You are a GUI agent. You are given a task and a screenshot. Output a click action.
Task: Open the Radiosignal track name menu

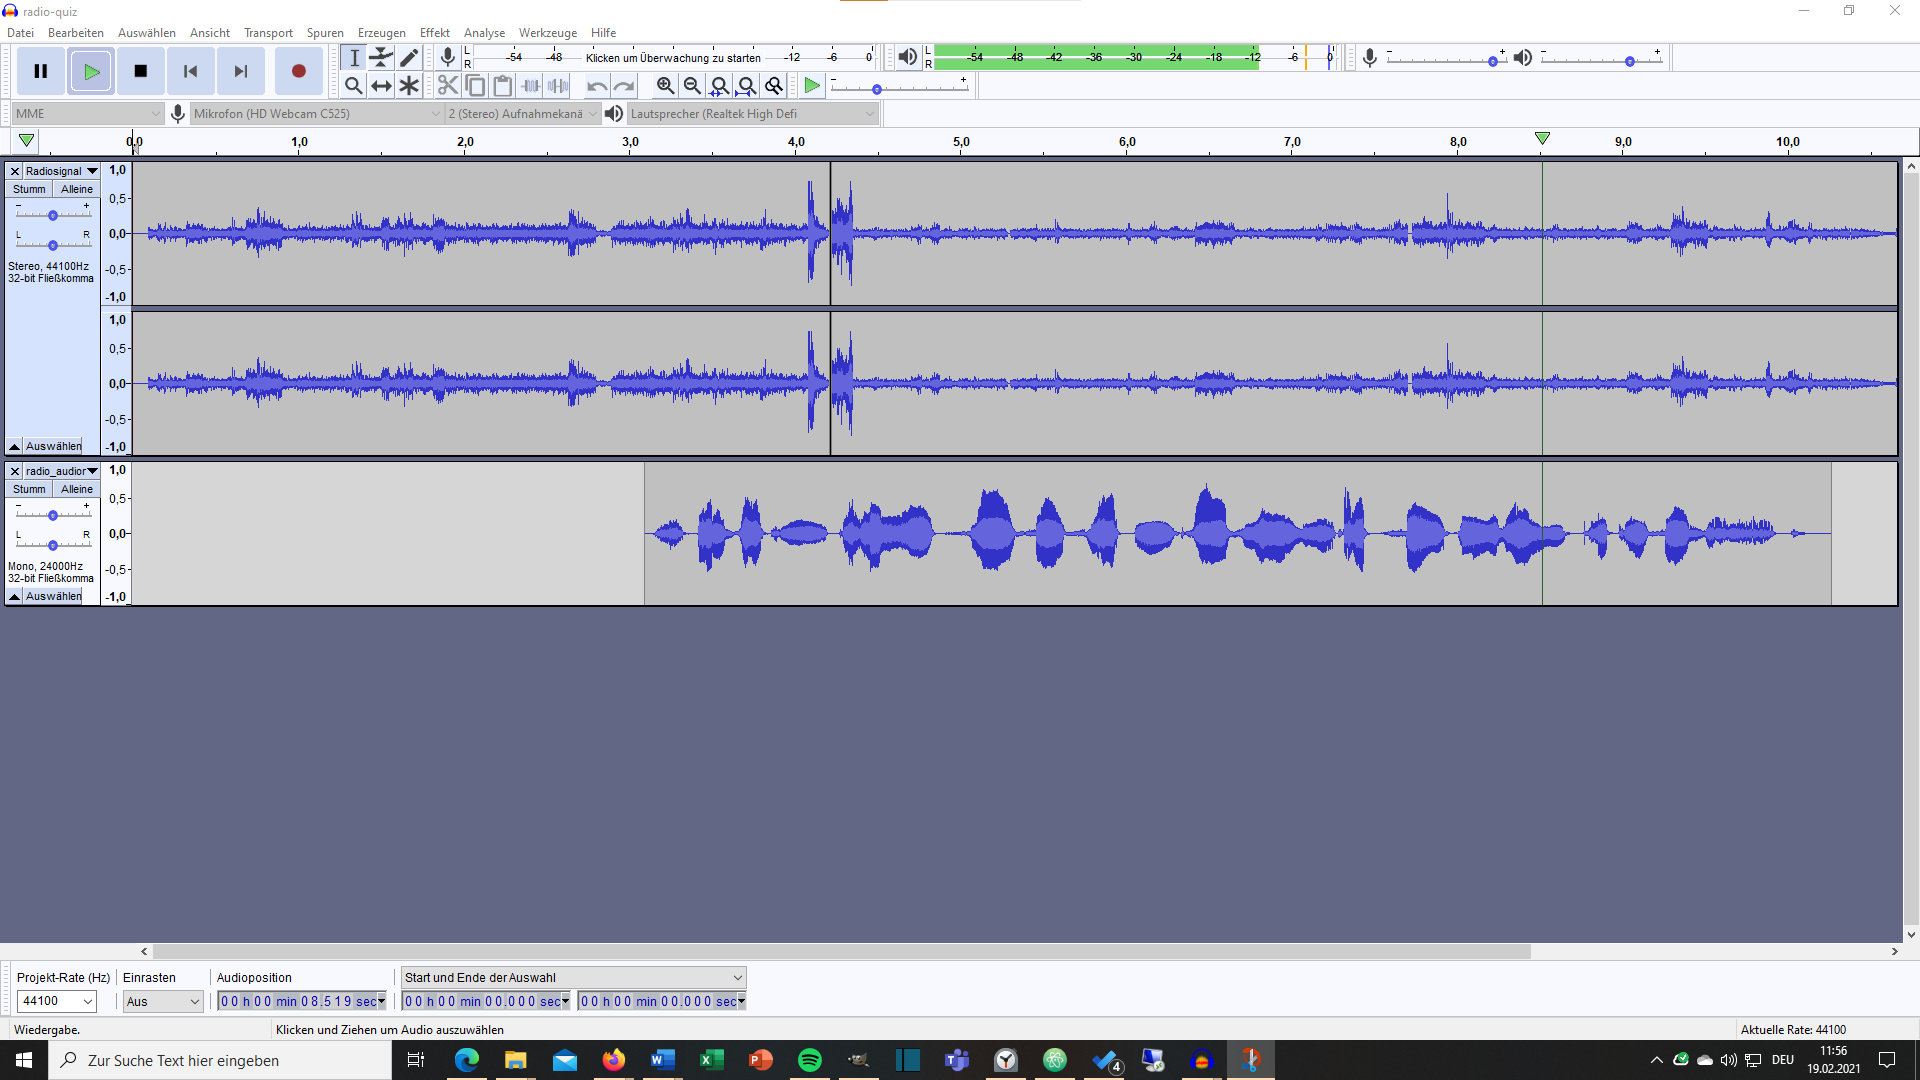[x=61, y=171]
